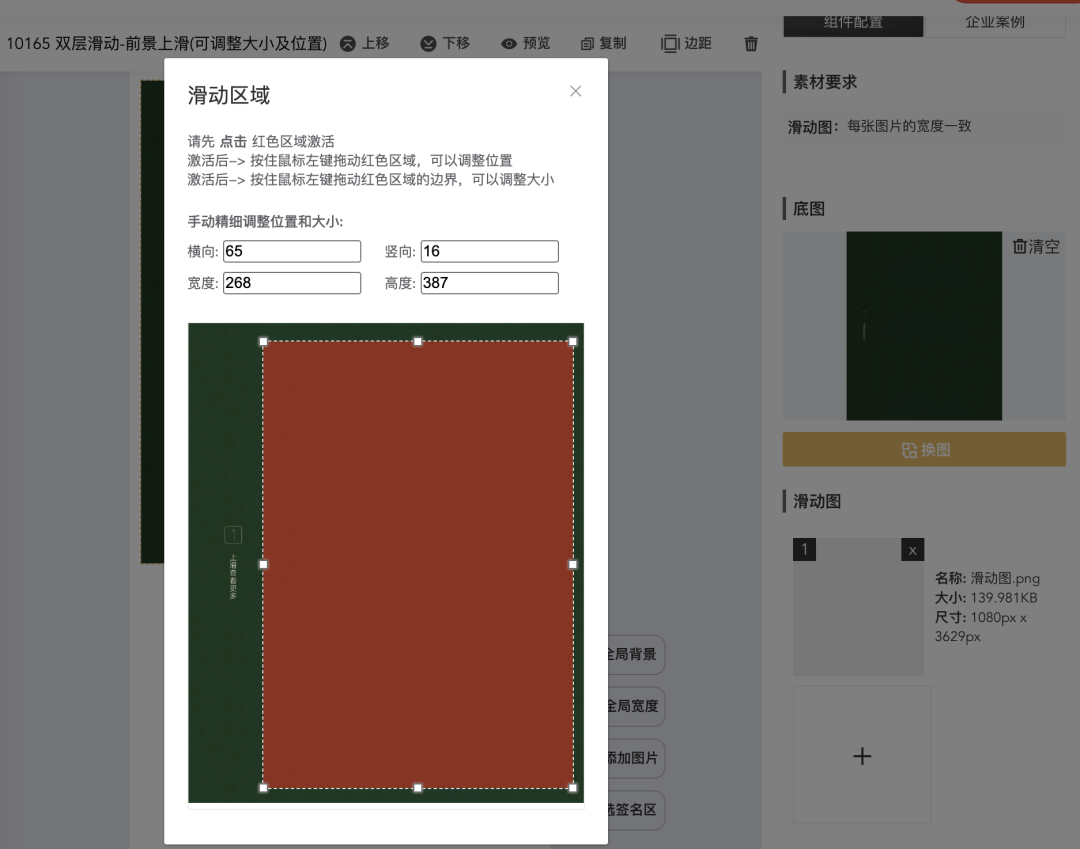Close the 滑动区域 dialog
Screen dimensions: 1080x849
576,91
